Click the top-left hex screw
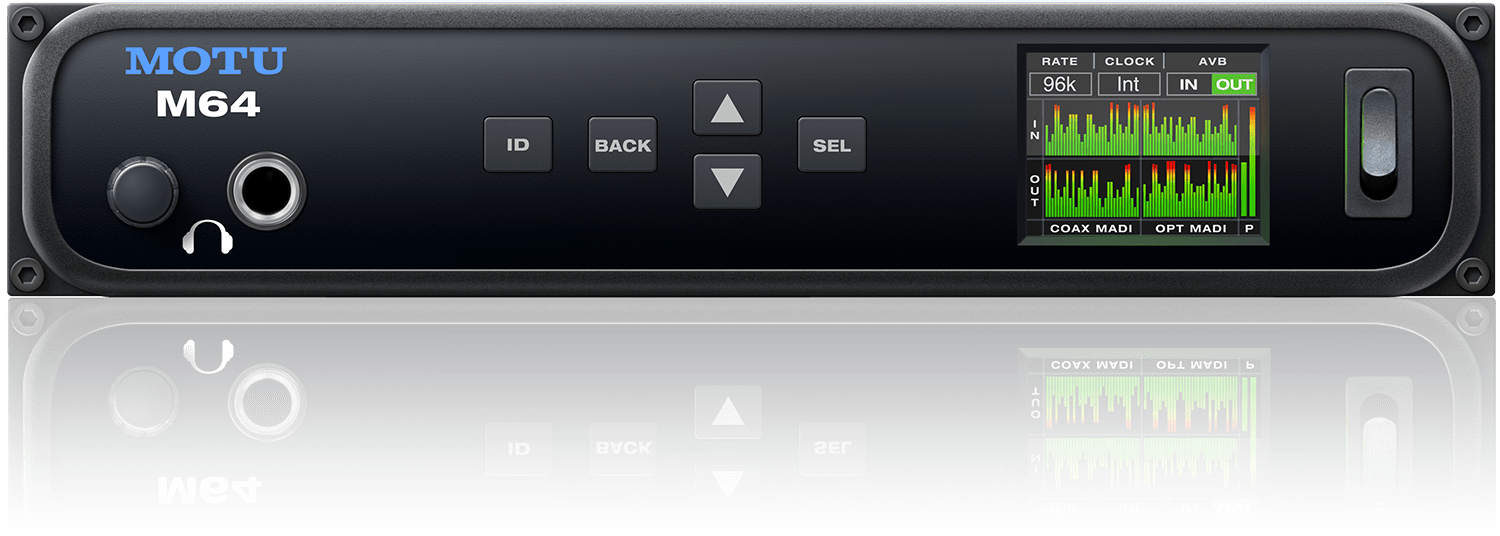The width and height of the screenshot is (1500, 536). [27, 21]
